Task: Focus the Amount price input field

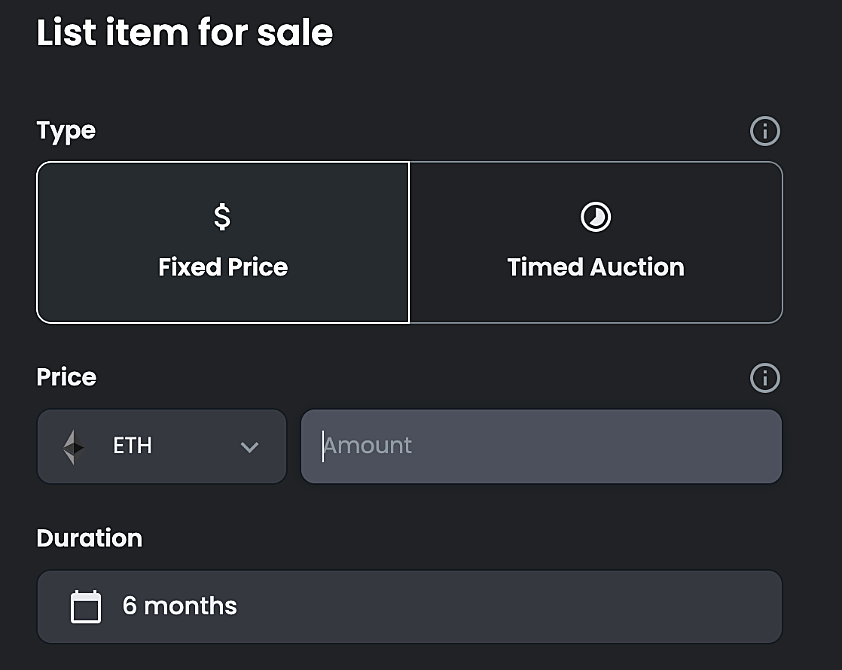Action: coord(541,447)
